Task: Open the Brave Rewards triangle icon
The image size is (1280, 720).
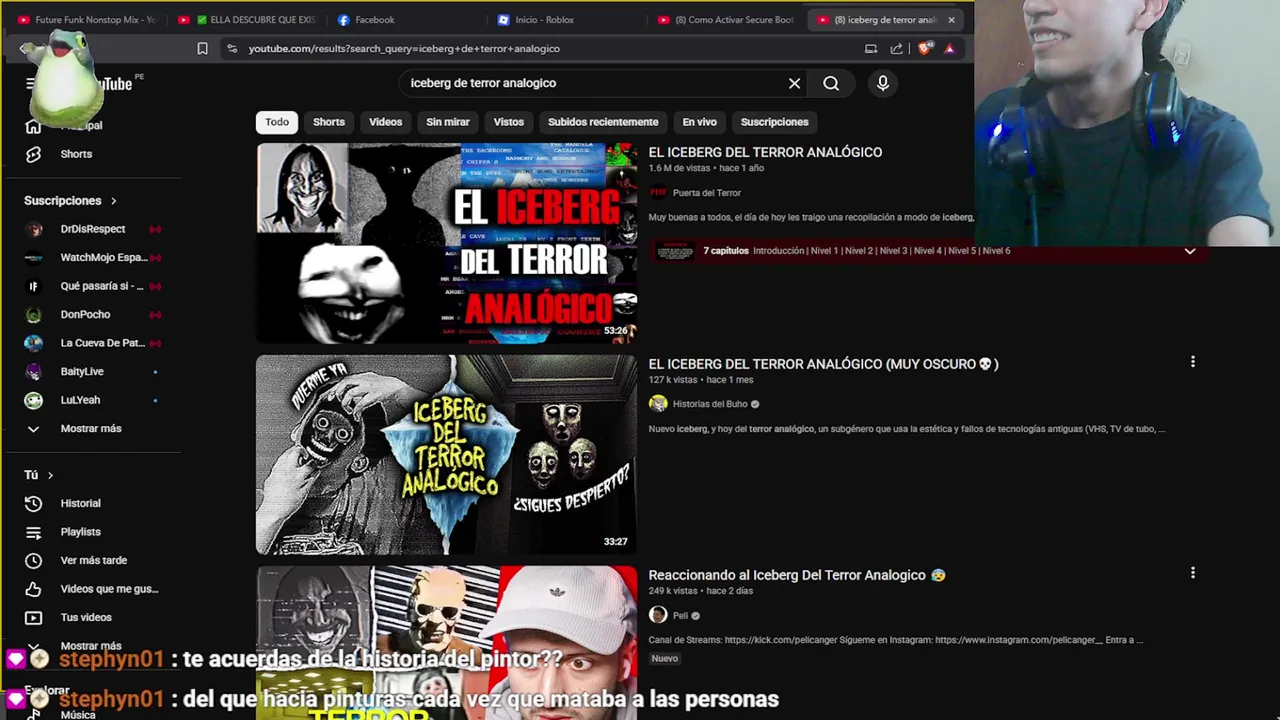Action: pos(949,48)
